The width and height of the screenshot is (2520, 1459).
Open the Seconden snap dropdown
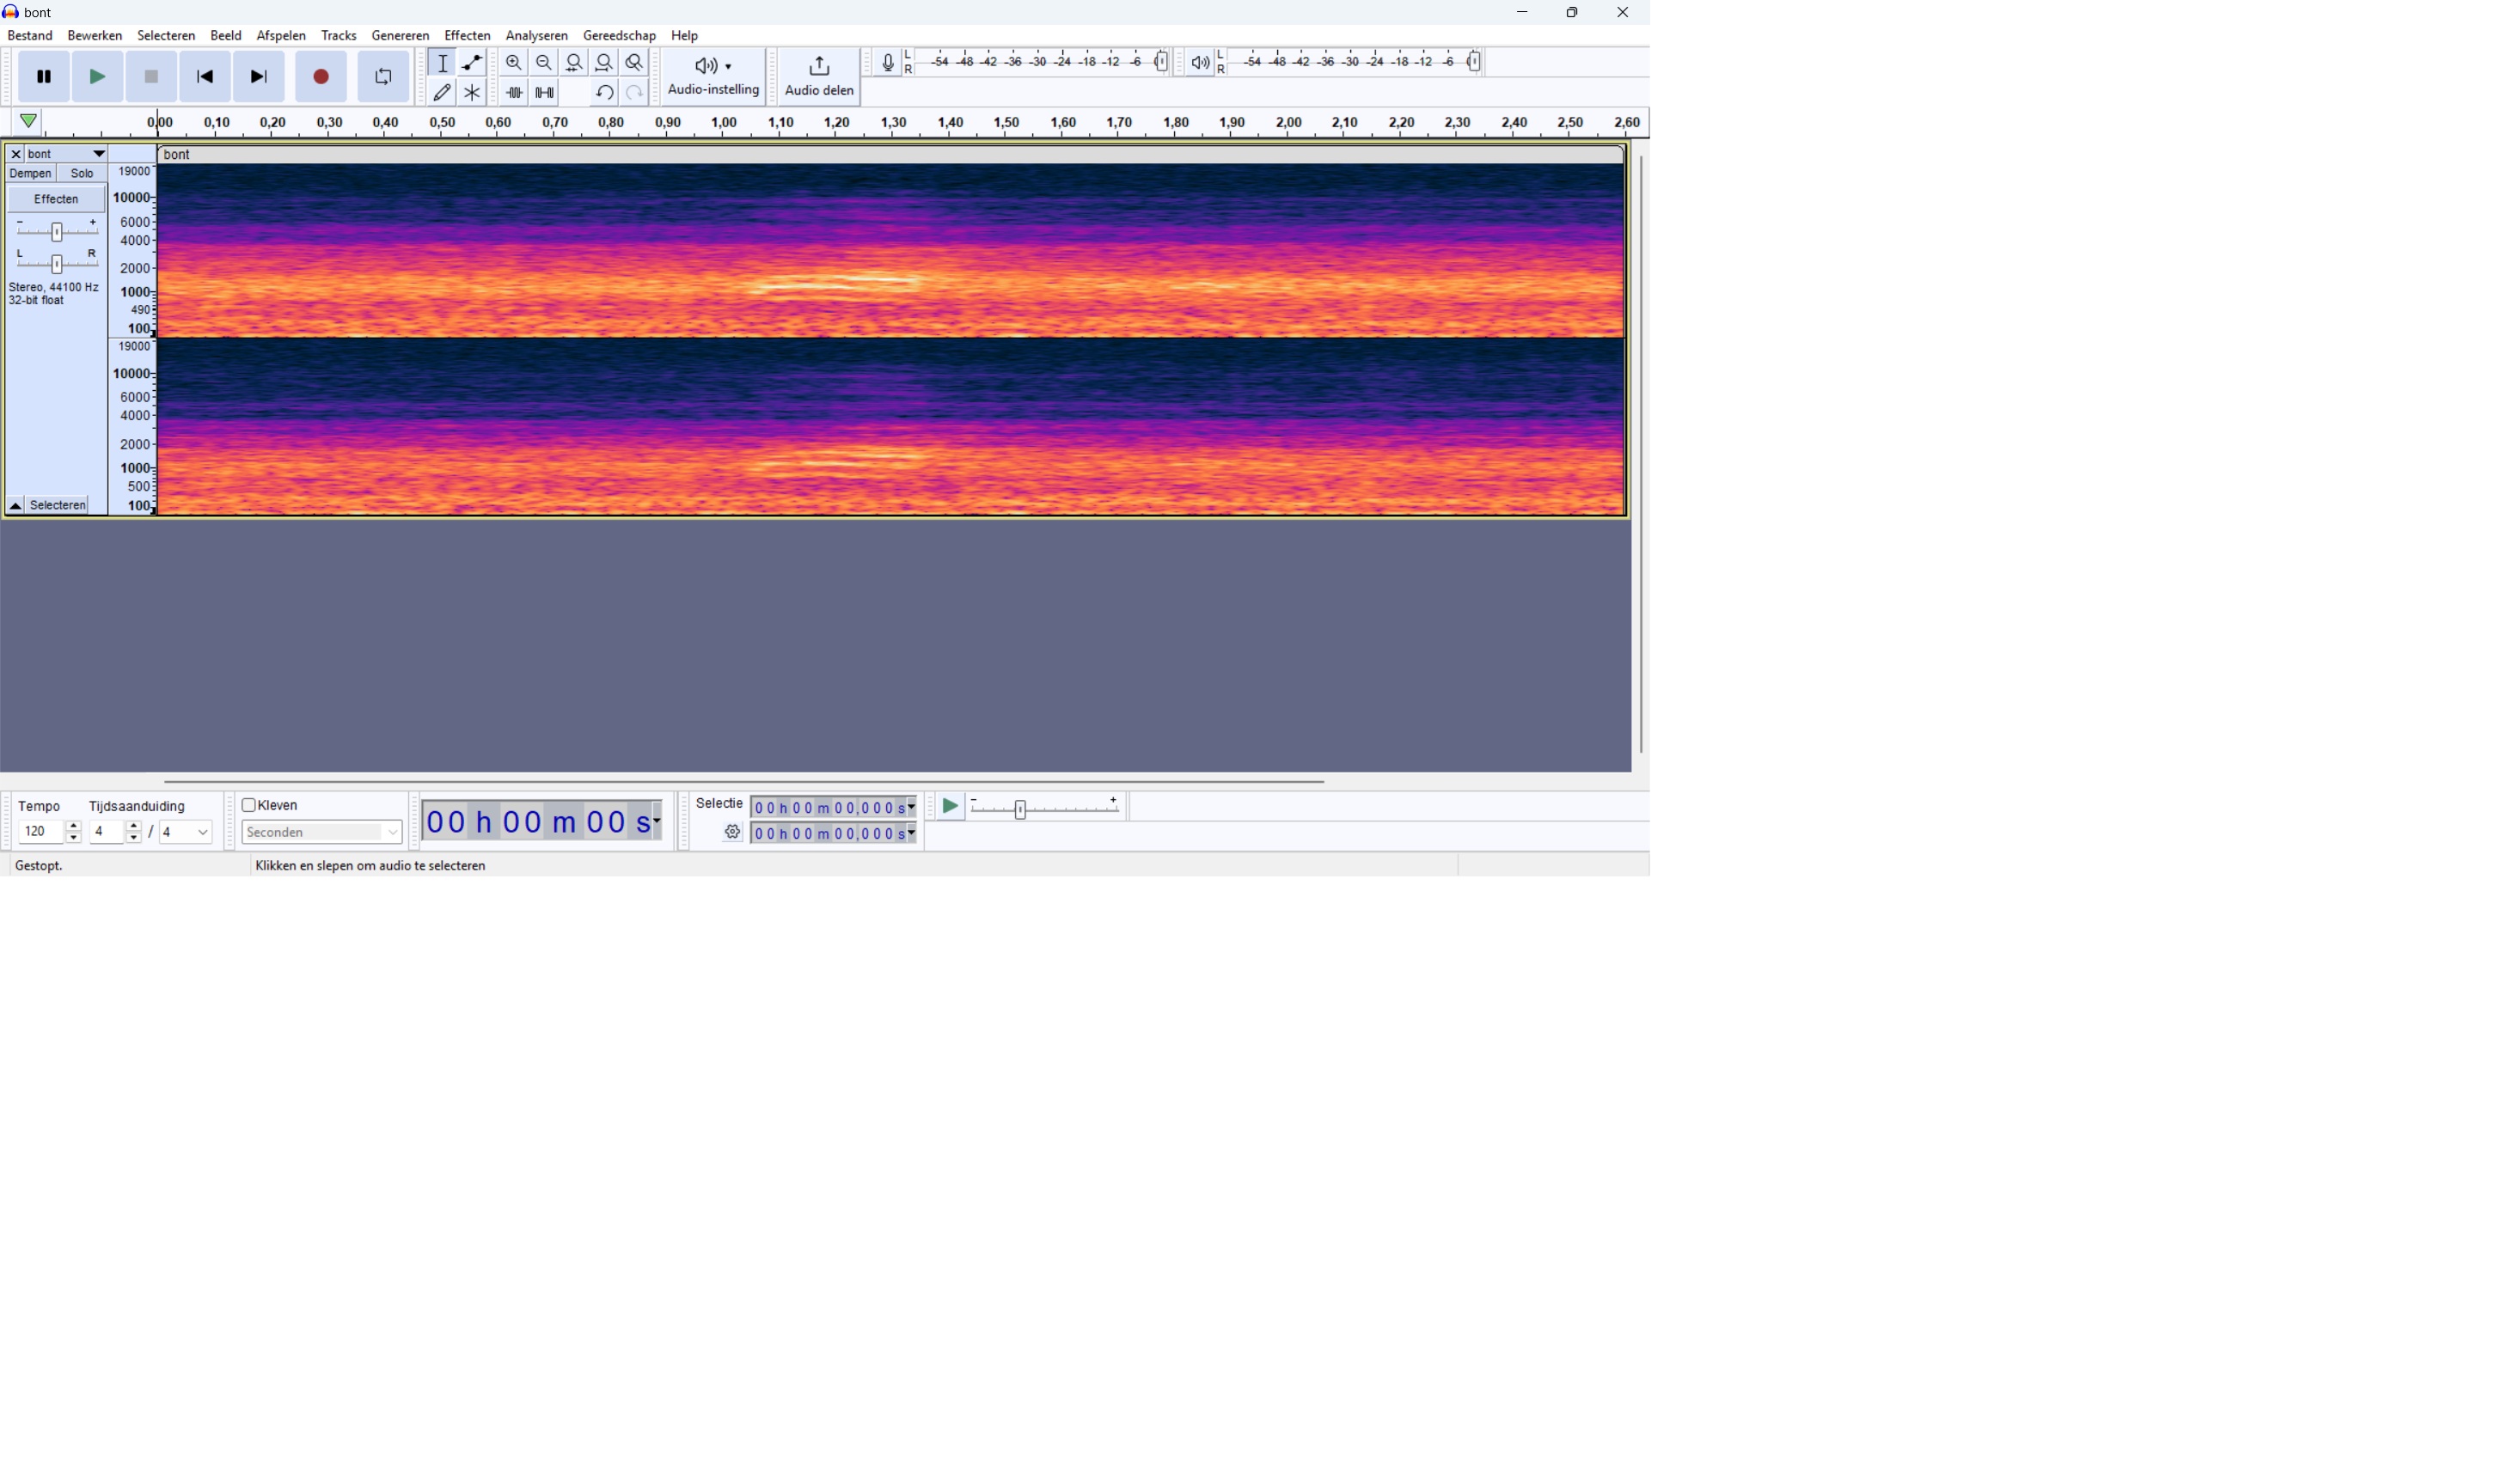pos(322,832)
